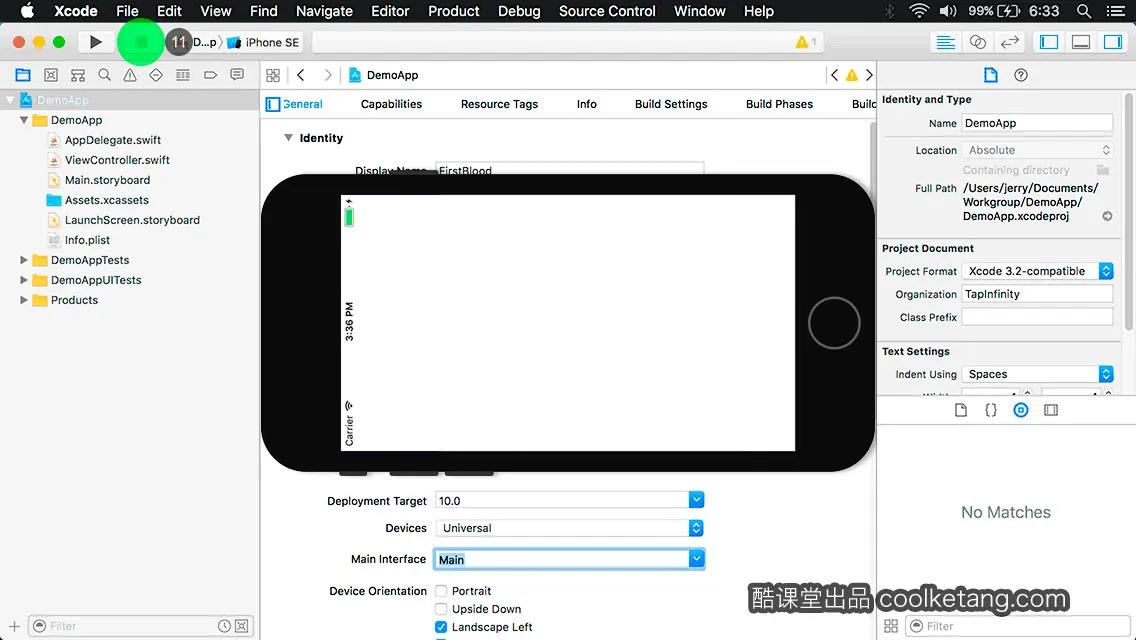Open the Info tab
The image size is (1136, 640).
587,104
